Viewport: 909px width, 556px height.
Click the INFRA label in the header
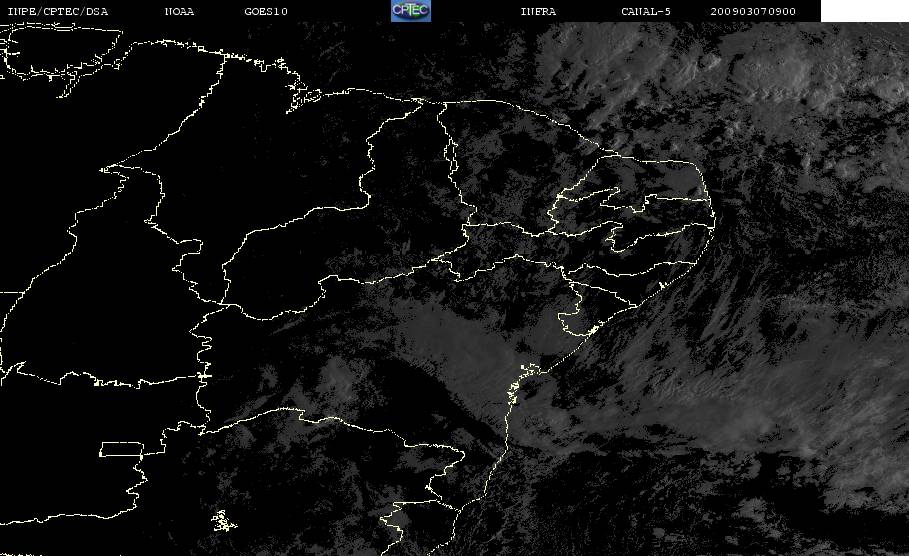(538, 12)
